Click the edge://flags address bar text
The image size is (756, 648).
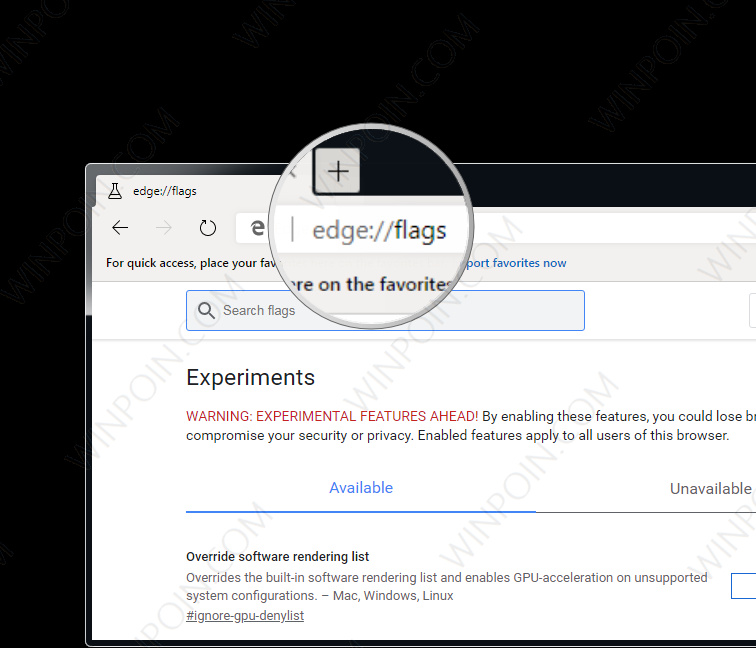point(379,230)
